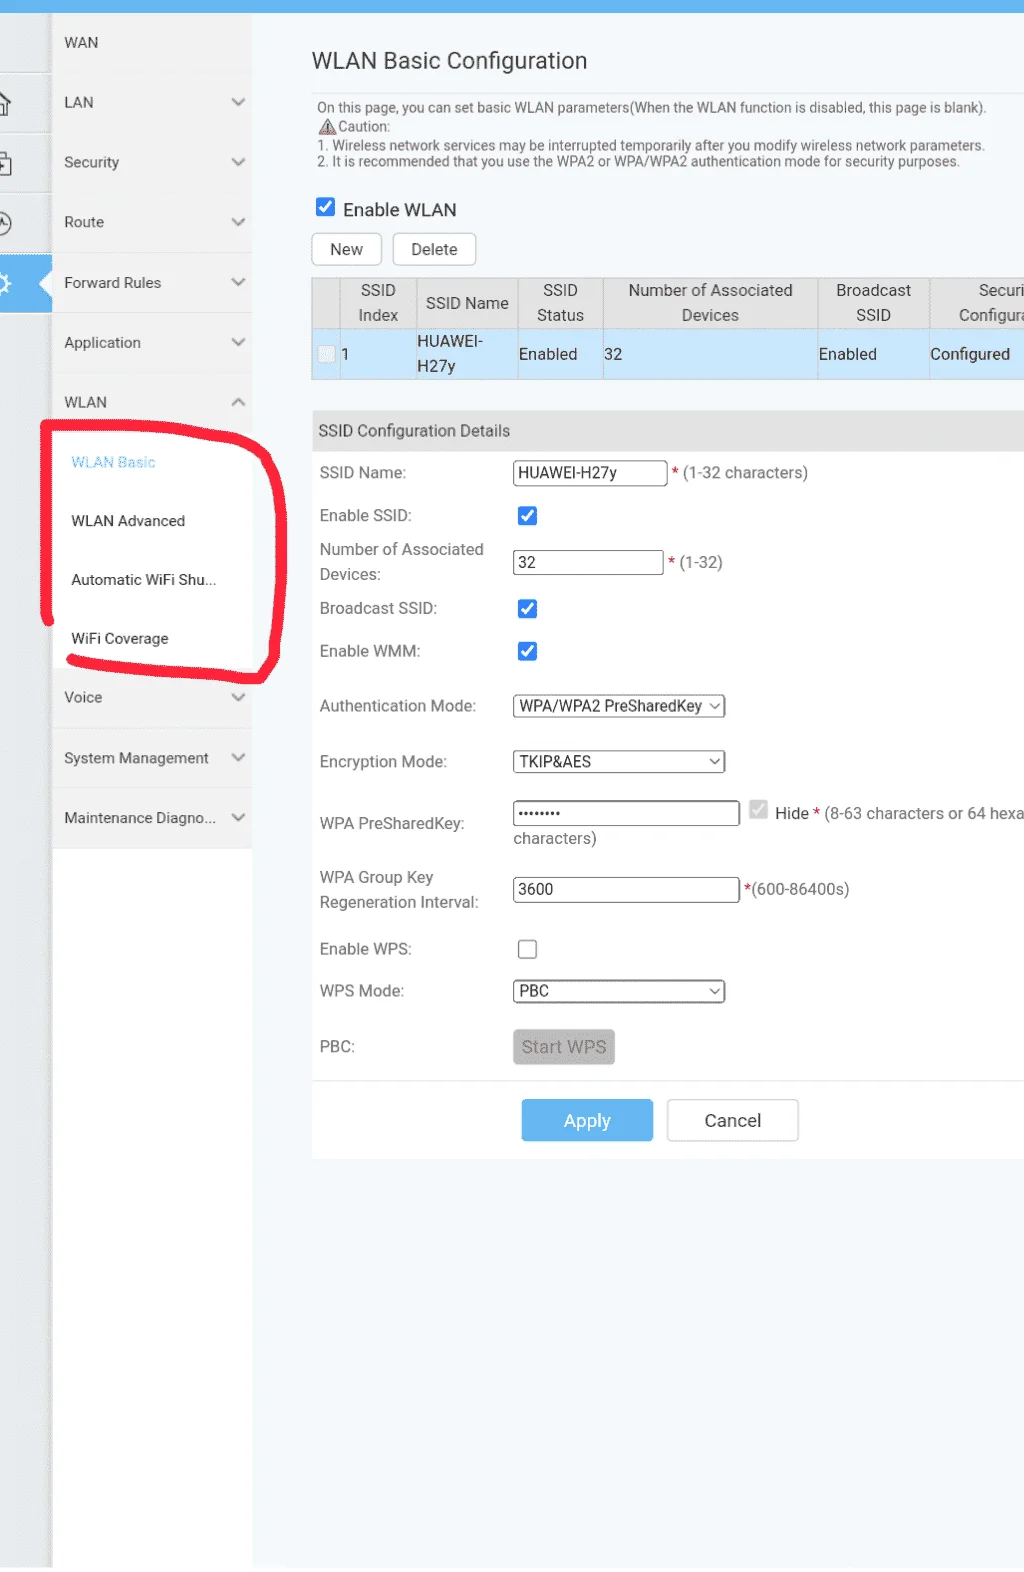This screenshot has width=1024, height=1572.
Task: Open Automatic WiFi Shutdown submenu
Action: point(143,580)
